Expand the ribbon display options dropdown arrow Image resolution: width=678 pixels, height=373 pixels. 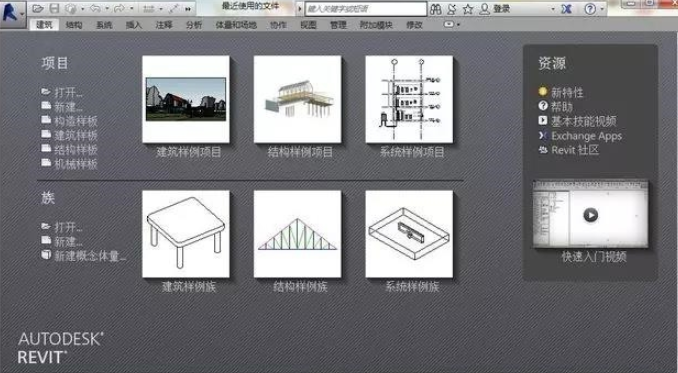click(x=458, y=25)
